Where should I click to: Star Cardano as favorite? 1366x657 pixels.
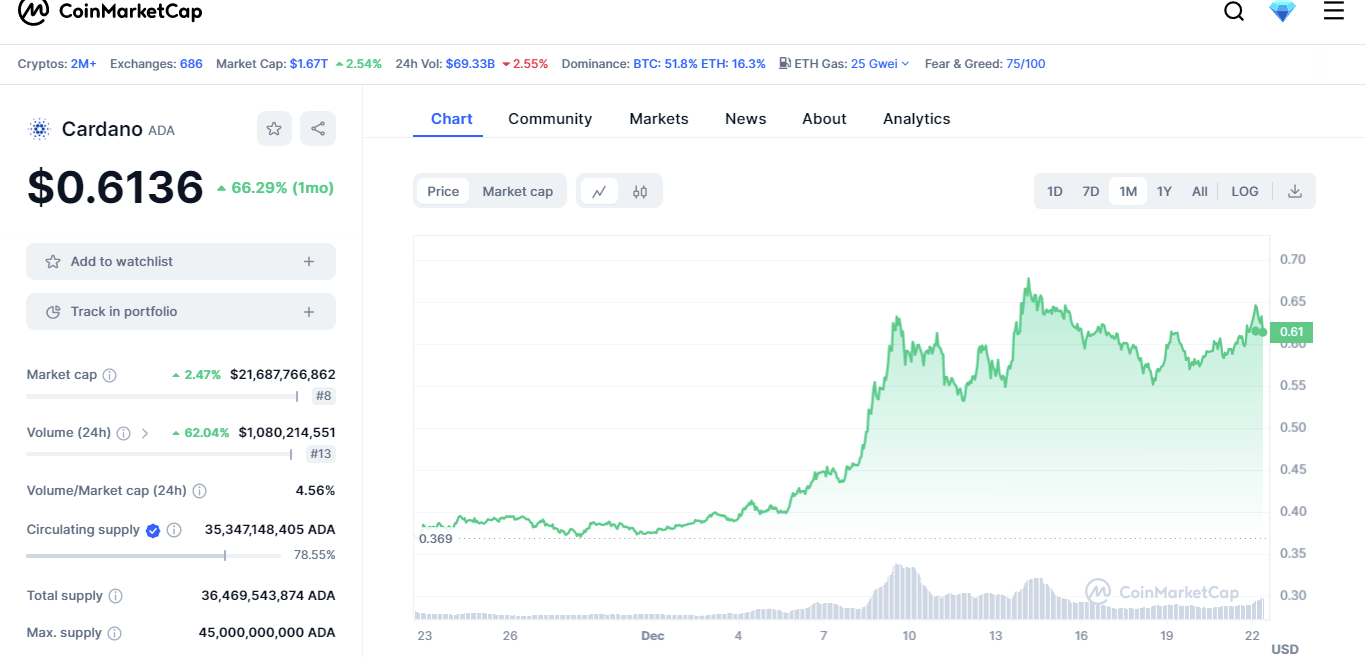274,128
